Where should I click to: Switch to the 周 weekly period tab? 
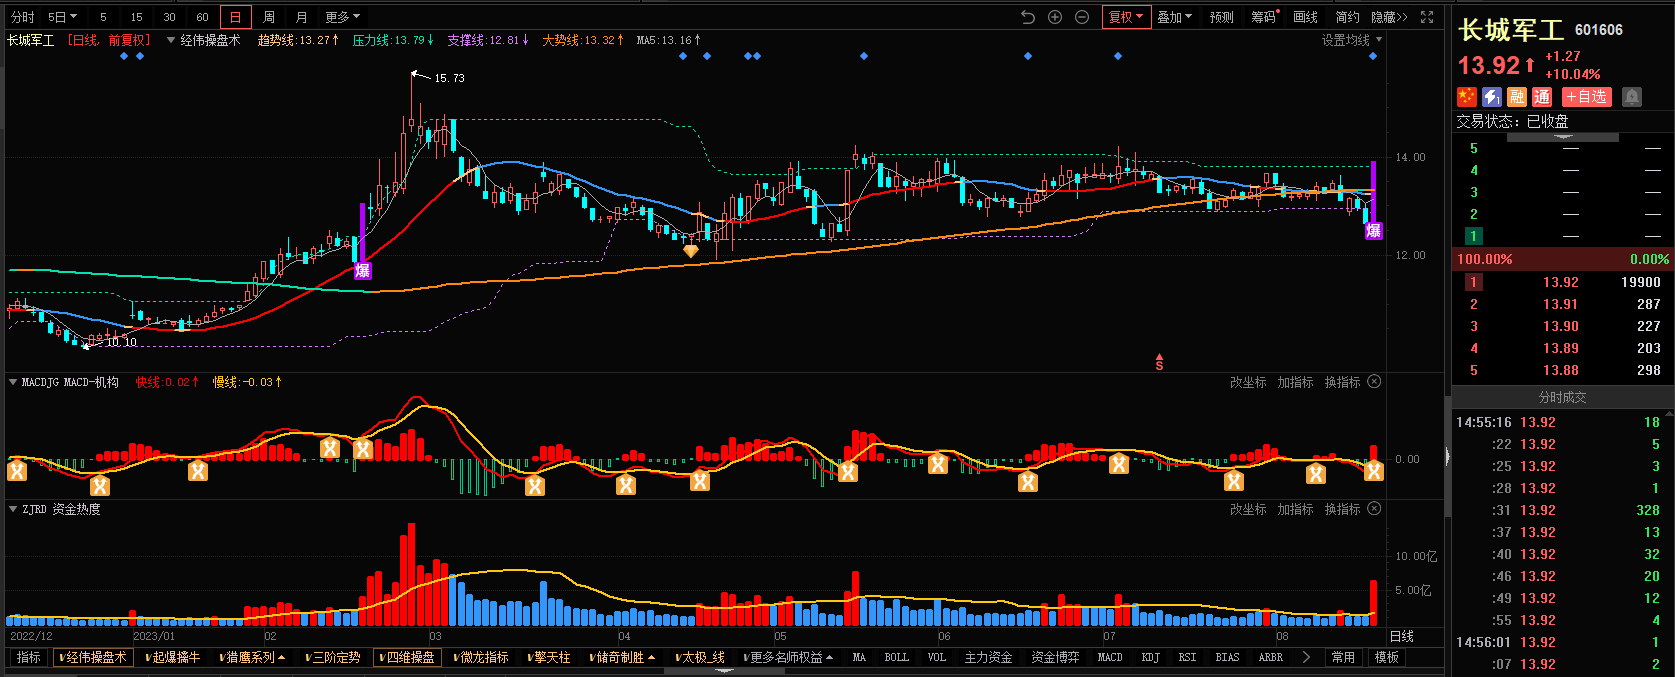tap(268, 17)
